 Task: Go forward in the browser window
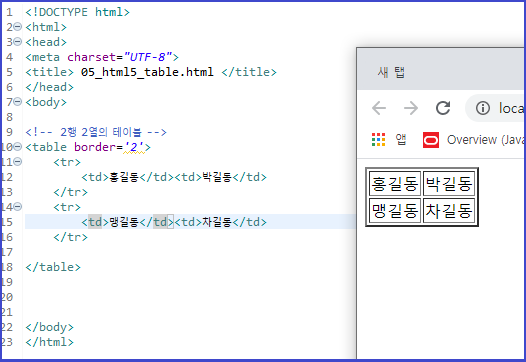tap(411, 108)
